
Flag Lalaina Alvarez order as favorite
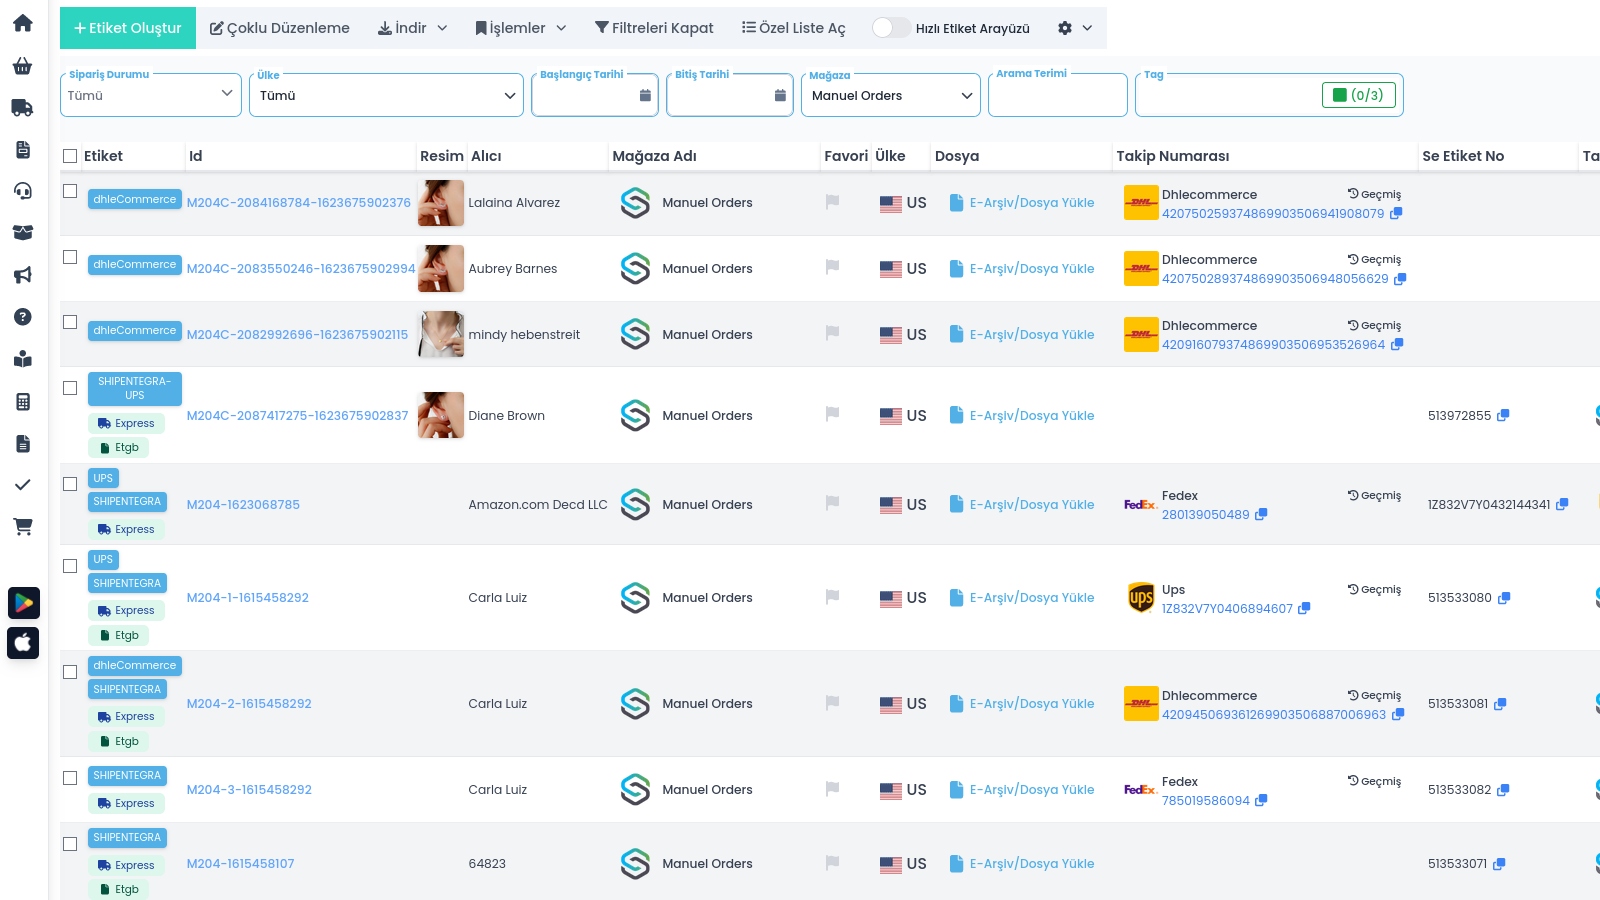[x=832, y=202]
